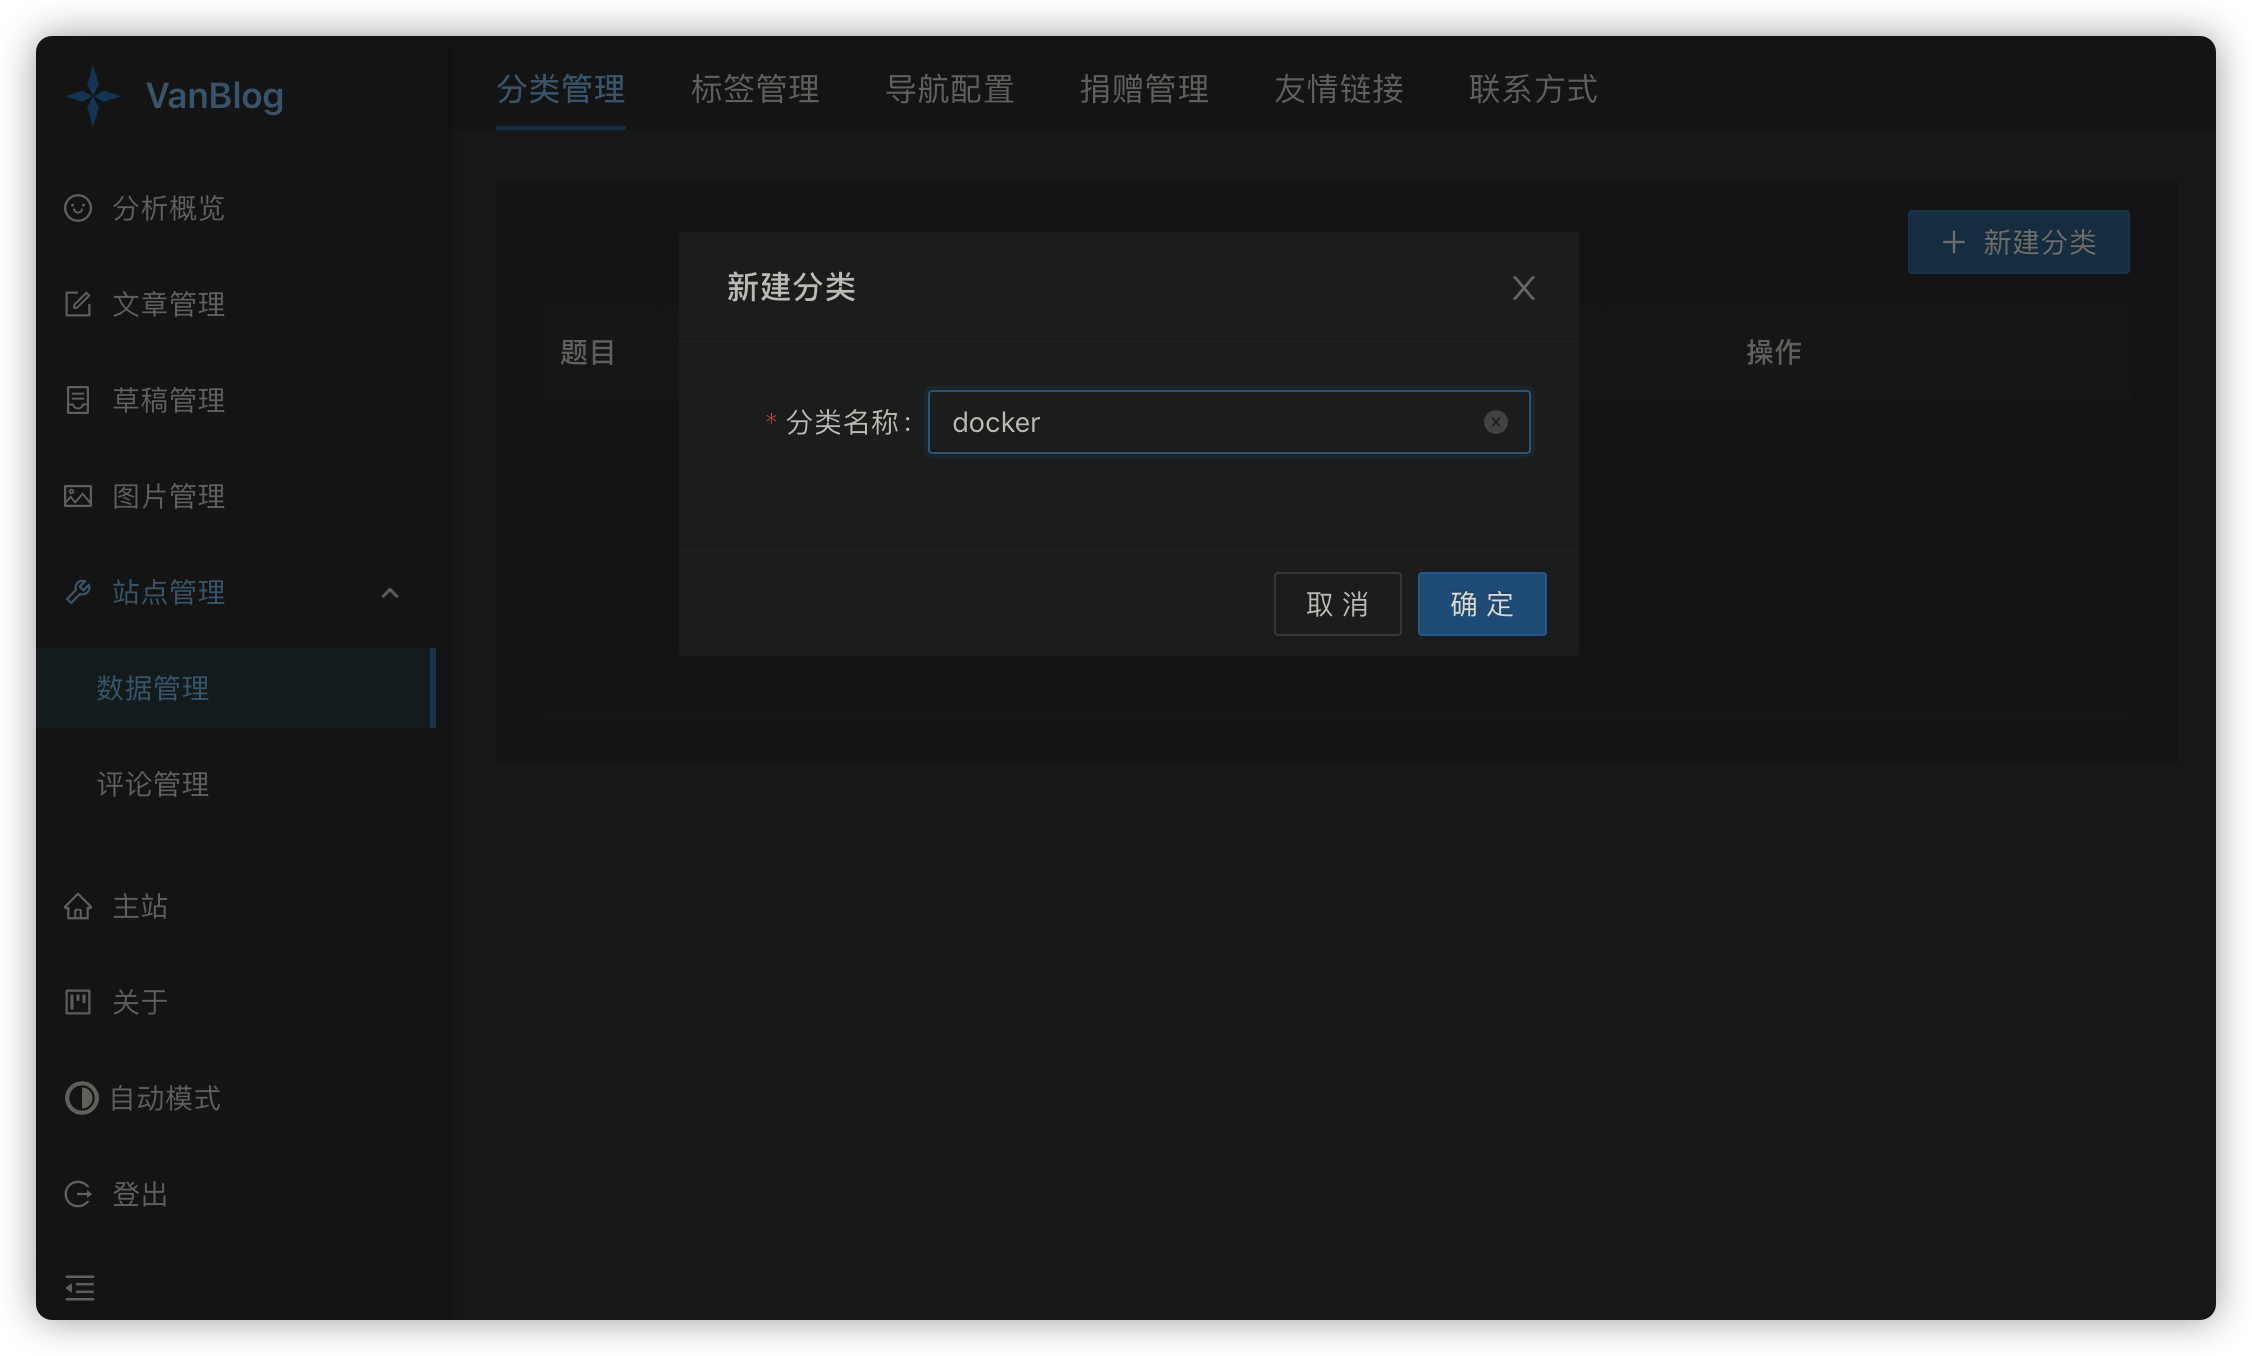2252x1356 pixels.
Task: Click the VanBlog star logo icon
Action: (x=93, y=96)
